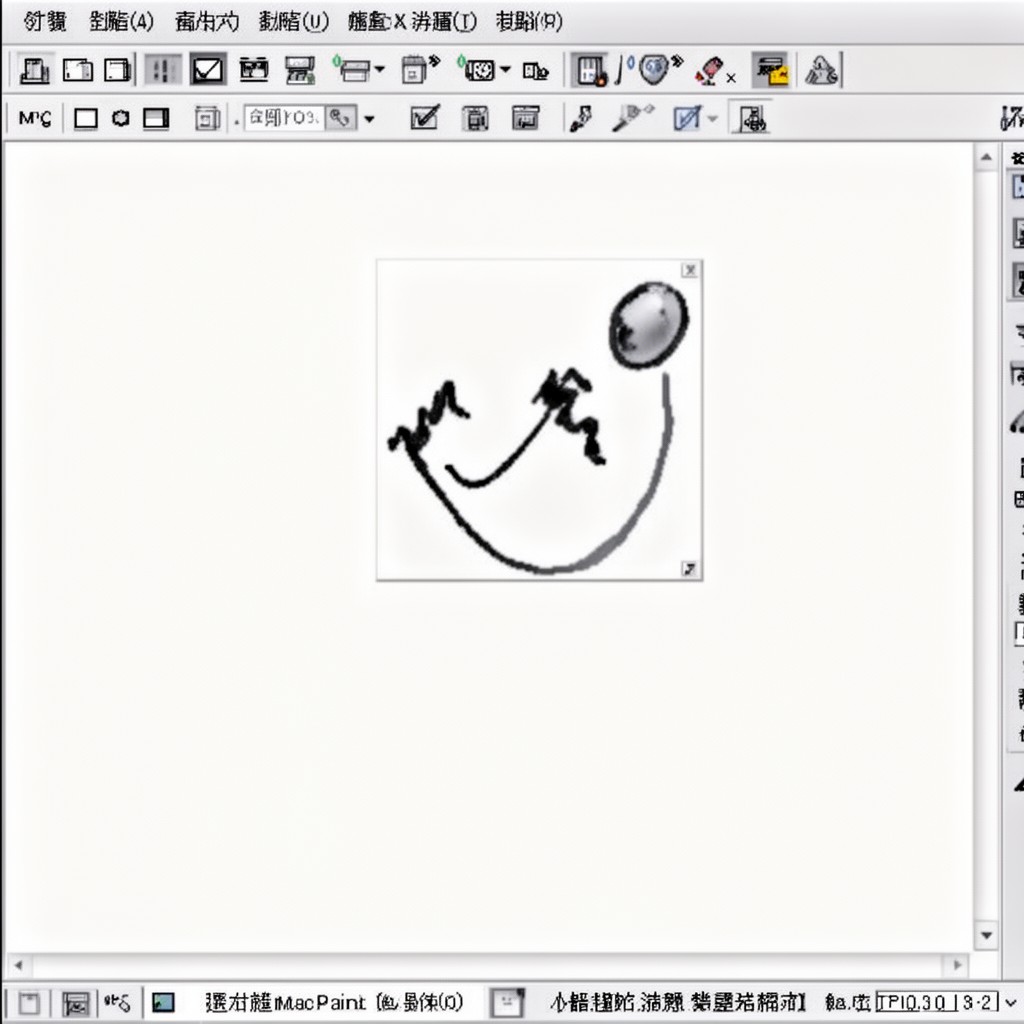Click into the second toolbar text field
Image resolution: width=1024 pixels, height=1024 pixels.
(x=283, y=118)
